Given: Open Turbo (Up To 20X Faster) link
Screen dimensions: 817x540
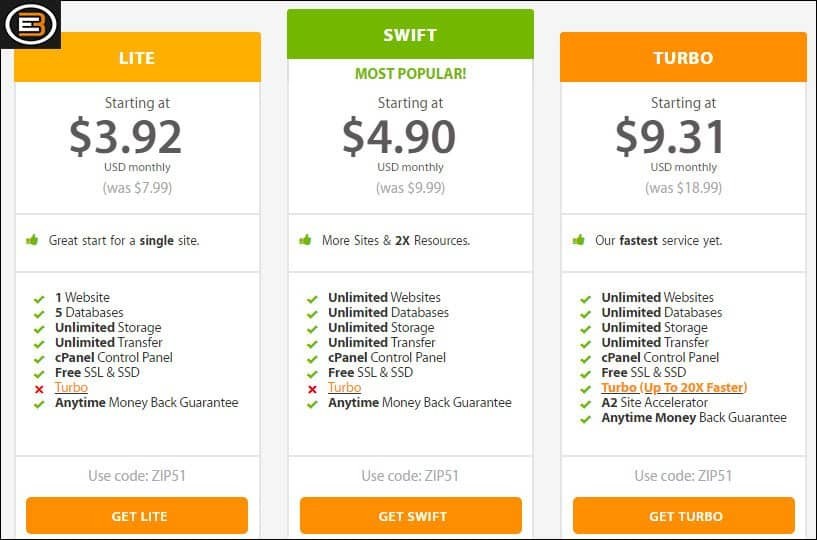Looking at the screenshot, I should pos(674,388).
